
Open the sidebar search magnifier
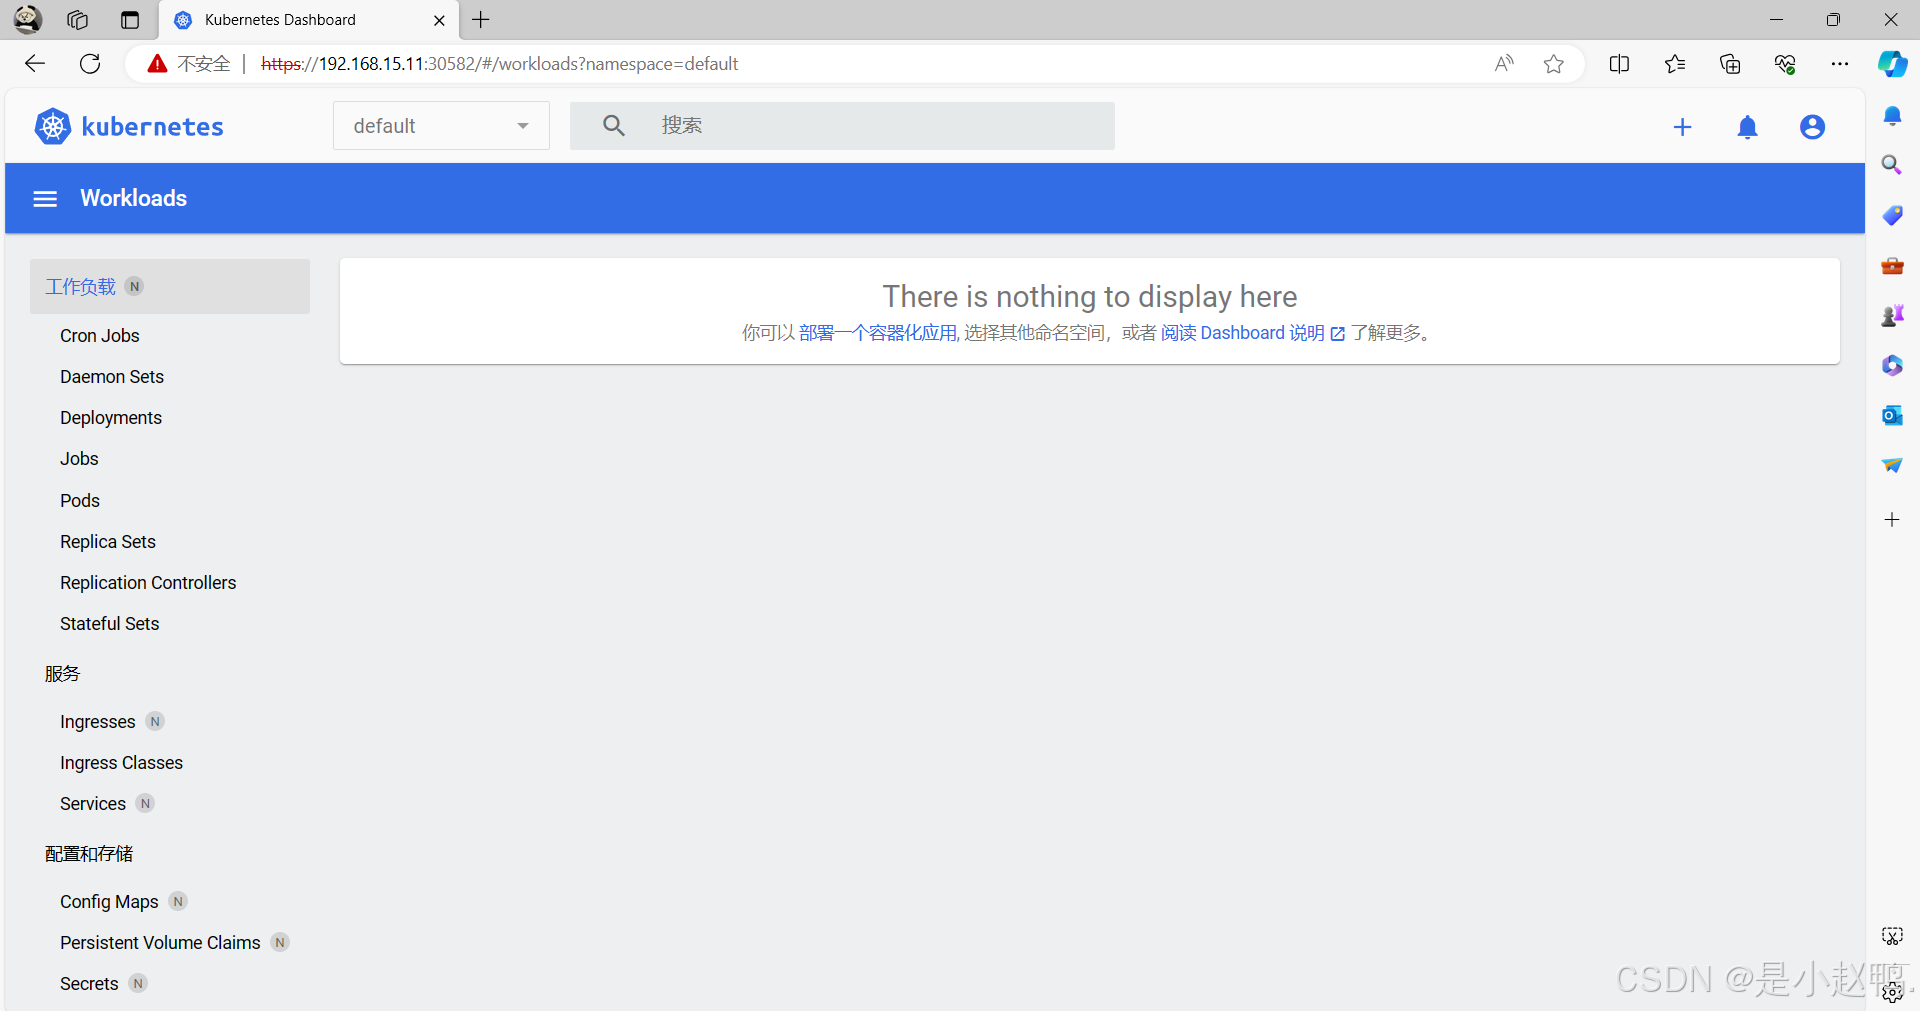[x=1892, y=165]
